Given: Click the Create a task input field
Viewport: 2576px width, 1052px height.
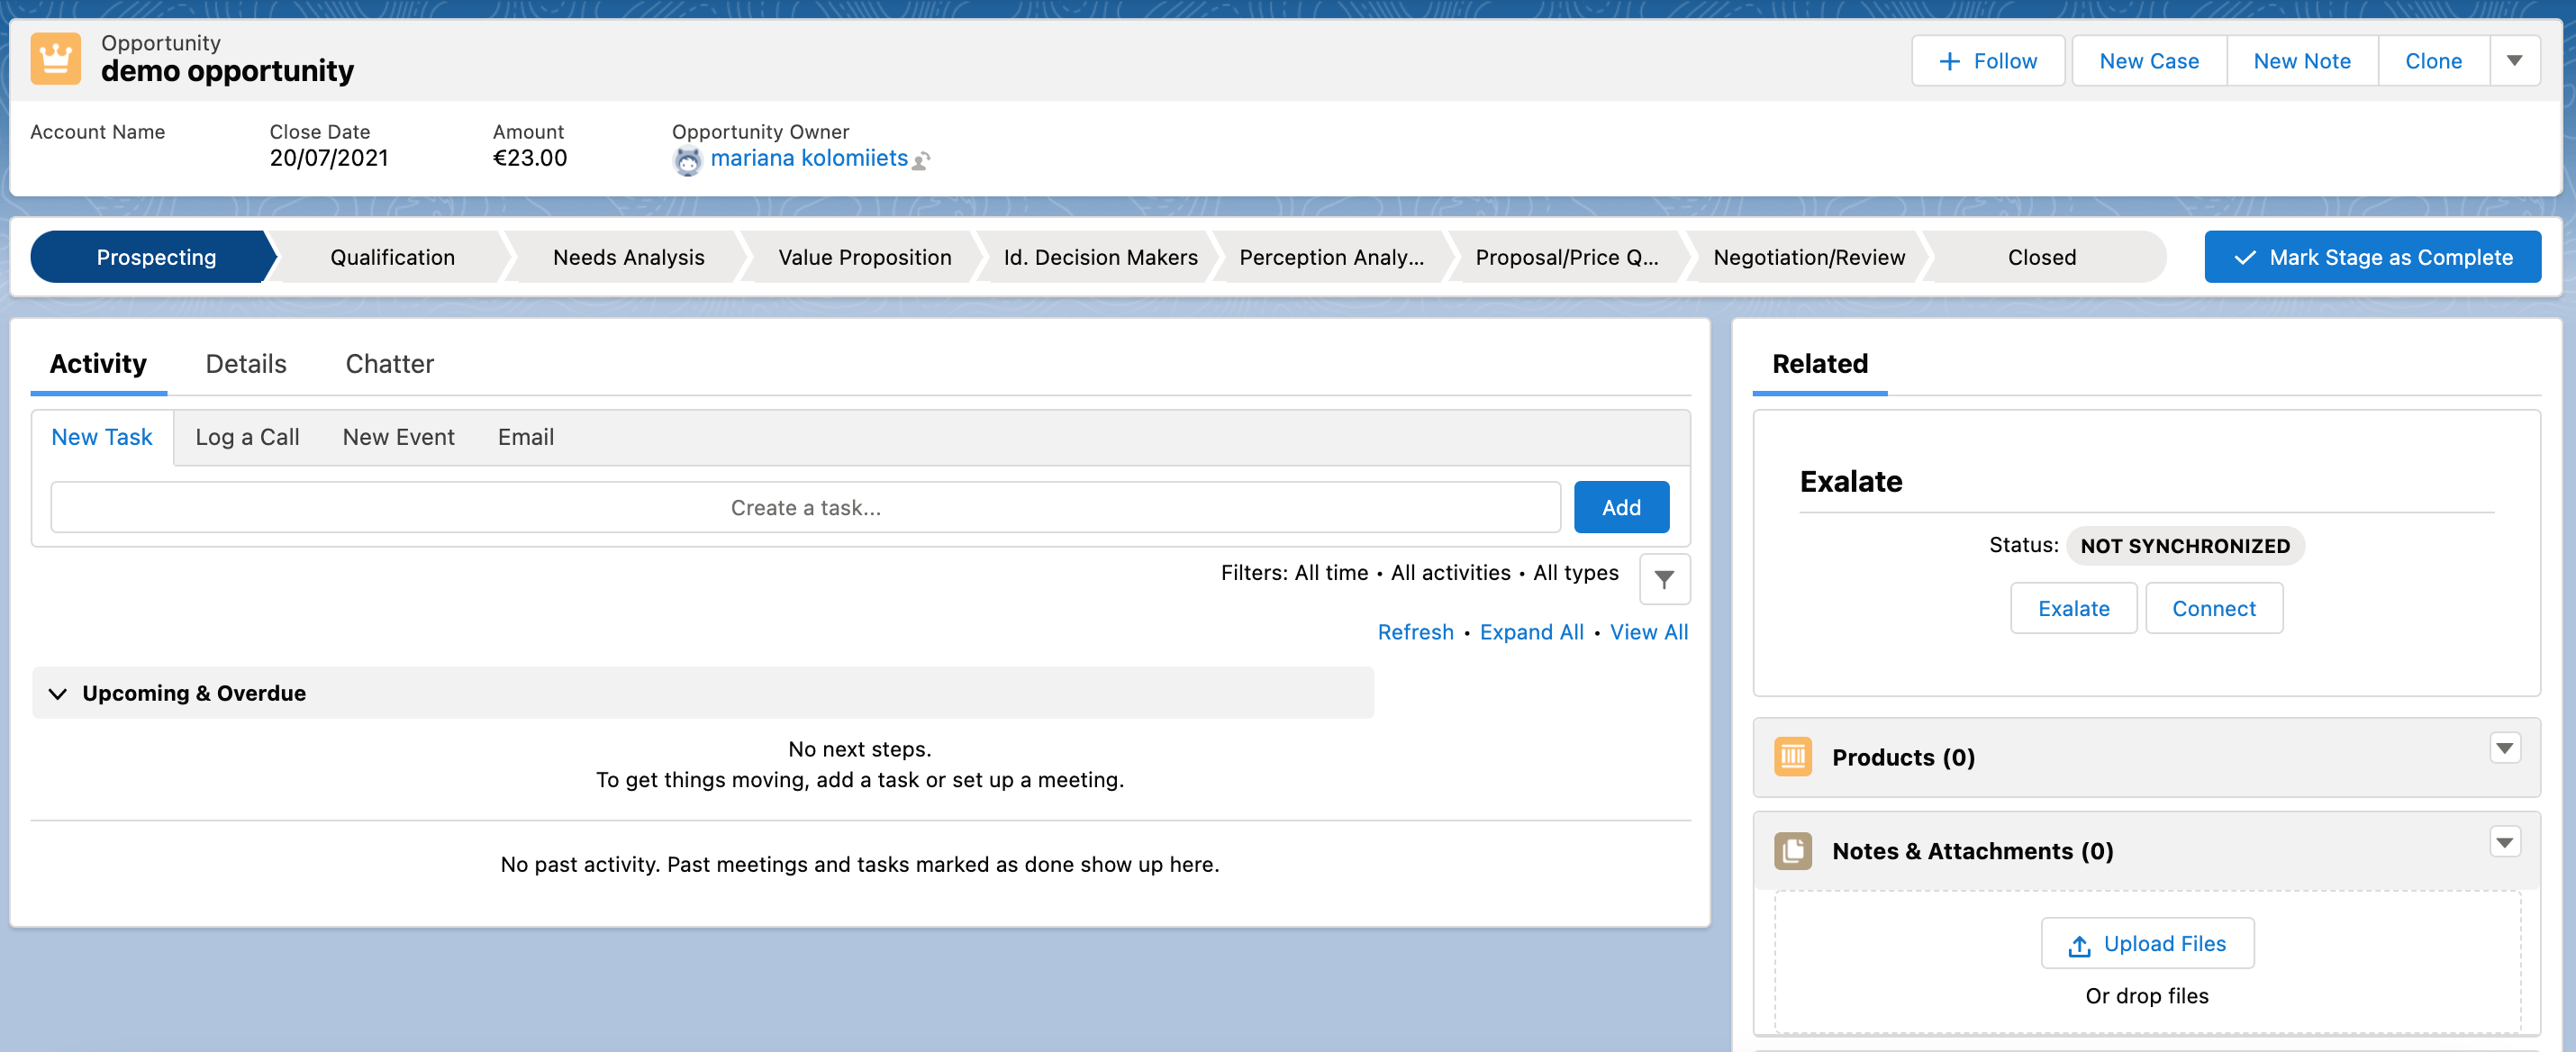Looking at the screenshot, I should (x=805, y=507).
